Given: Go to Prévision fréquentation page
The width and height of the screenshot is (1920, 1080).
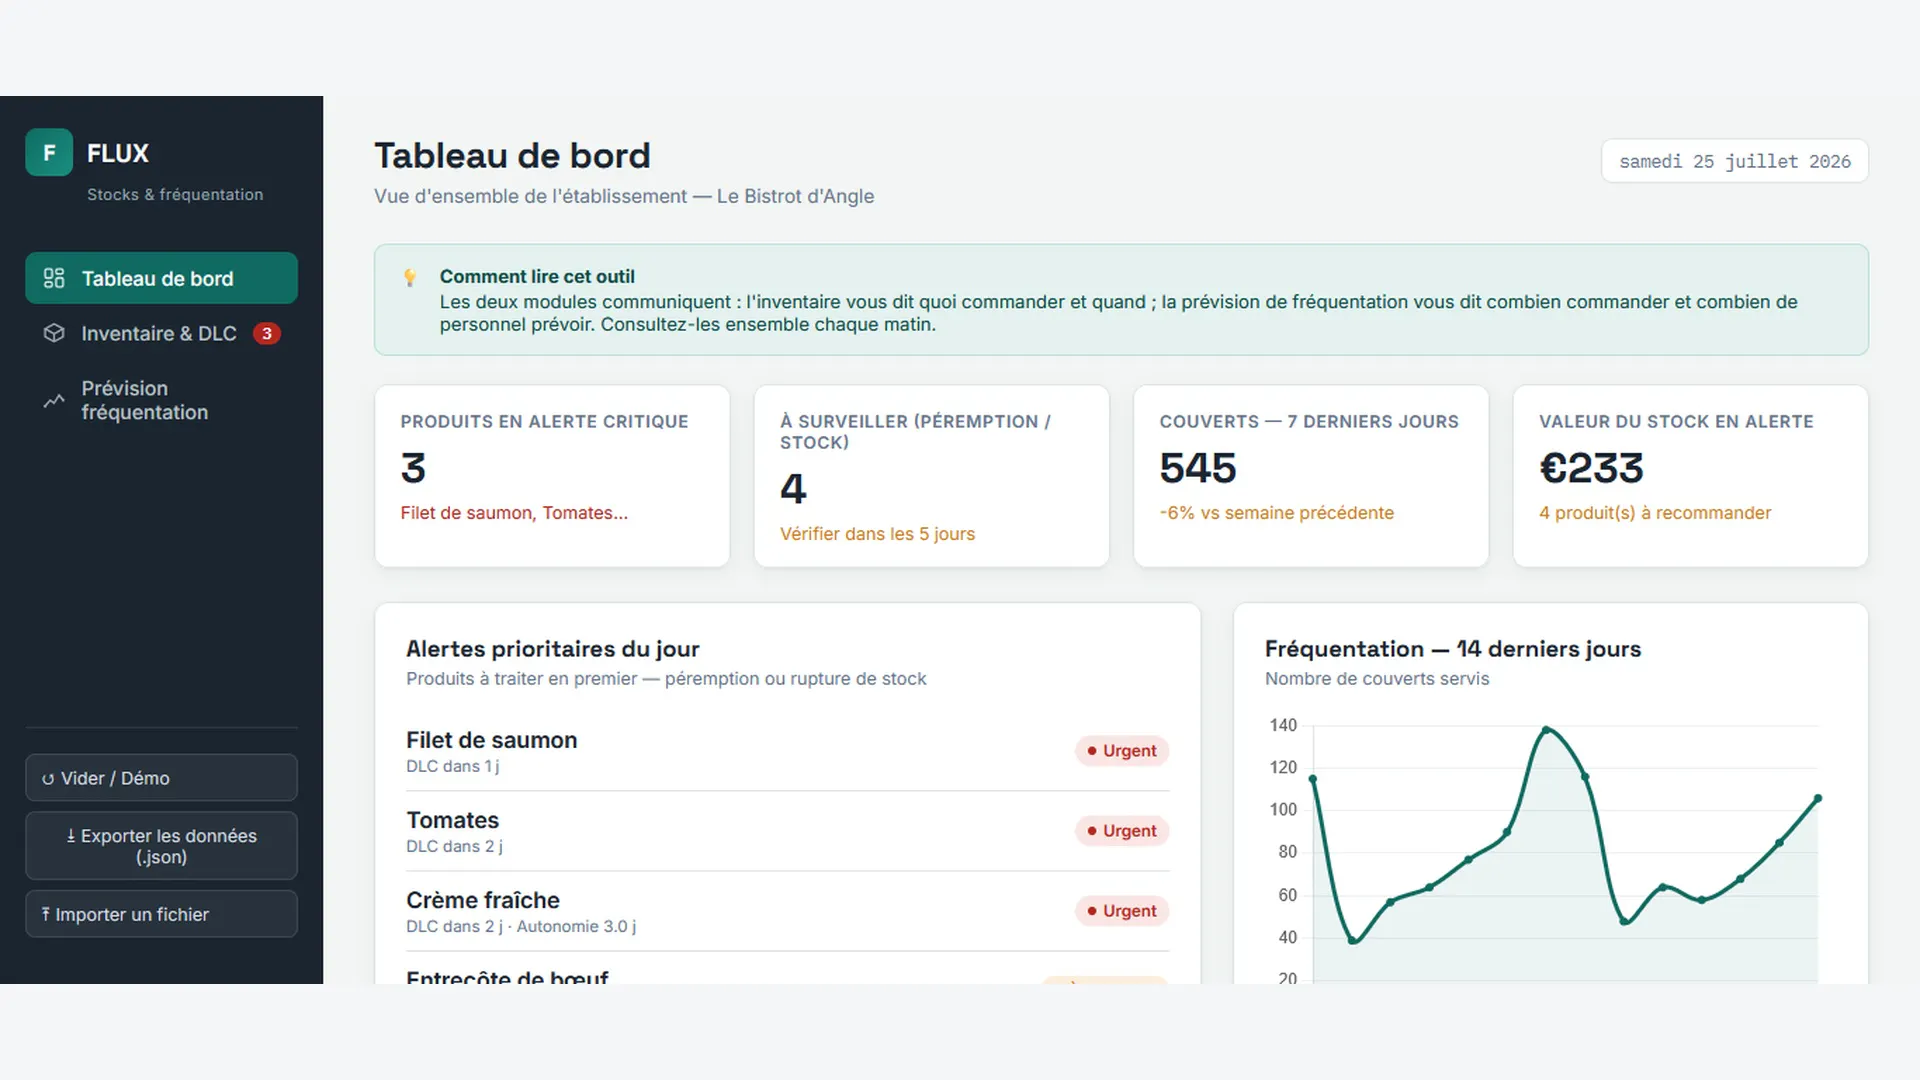Looking at the screenshot, I should [161, 400].
